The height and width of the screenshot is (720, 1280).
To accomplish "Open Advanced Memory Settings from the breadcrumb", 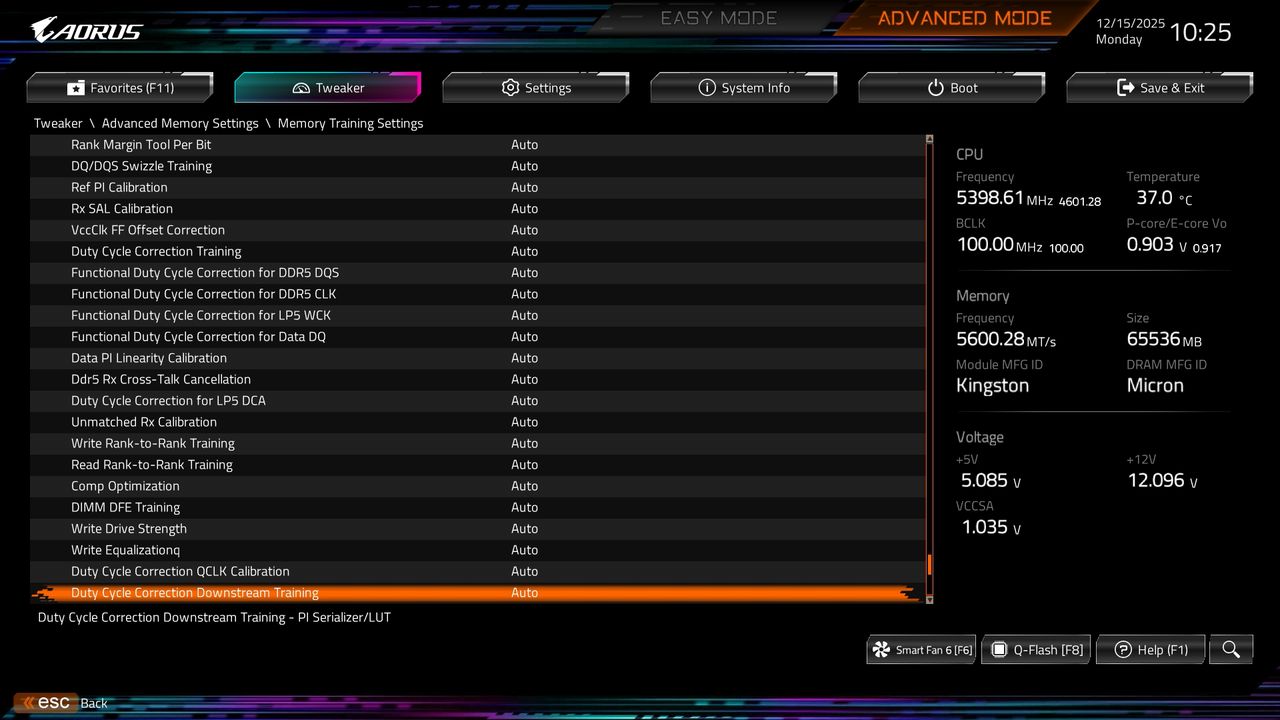I will pyautogui.click(x=180, y=123).
